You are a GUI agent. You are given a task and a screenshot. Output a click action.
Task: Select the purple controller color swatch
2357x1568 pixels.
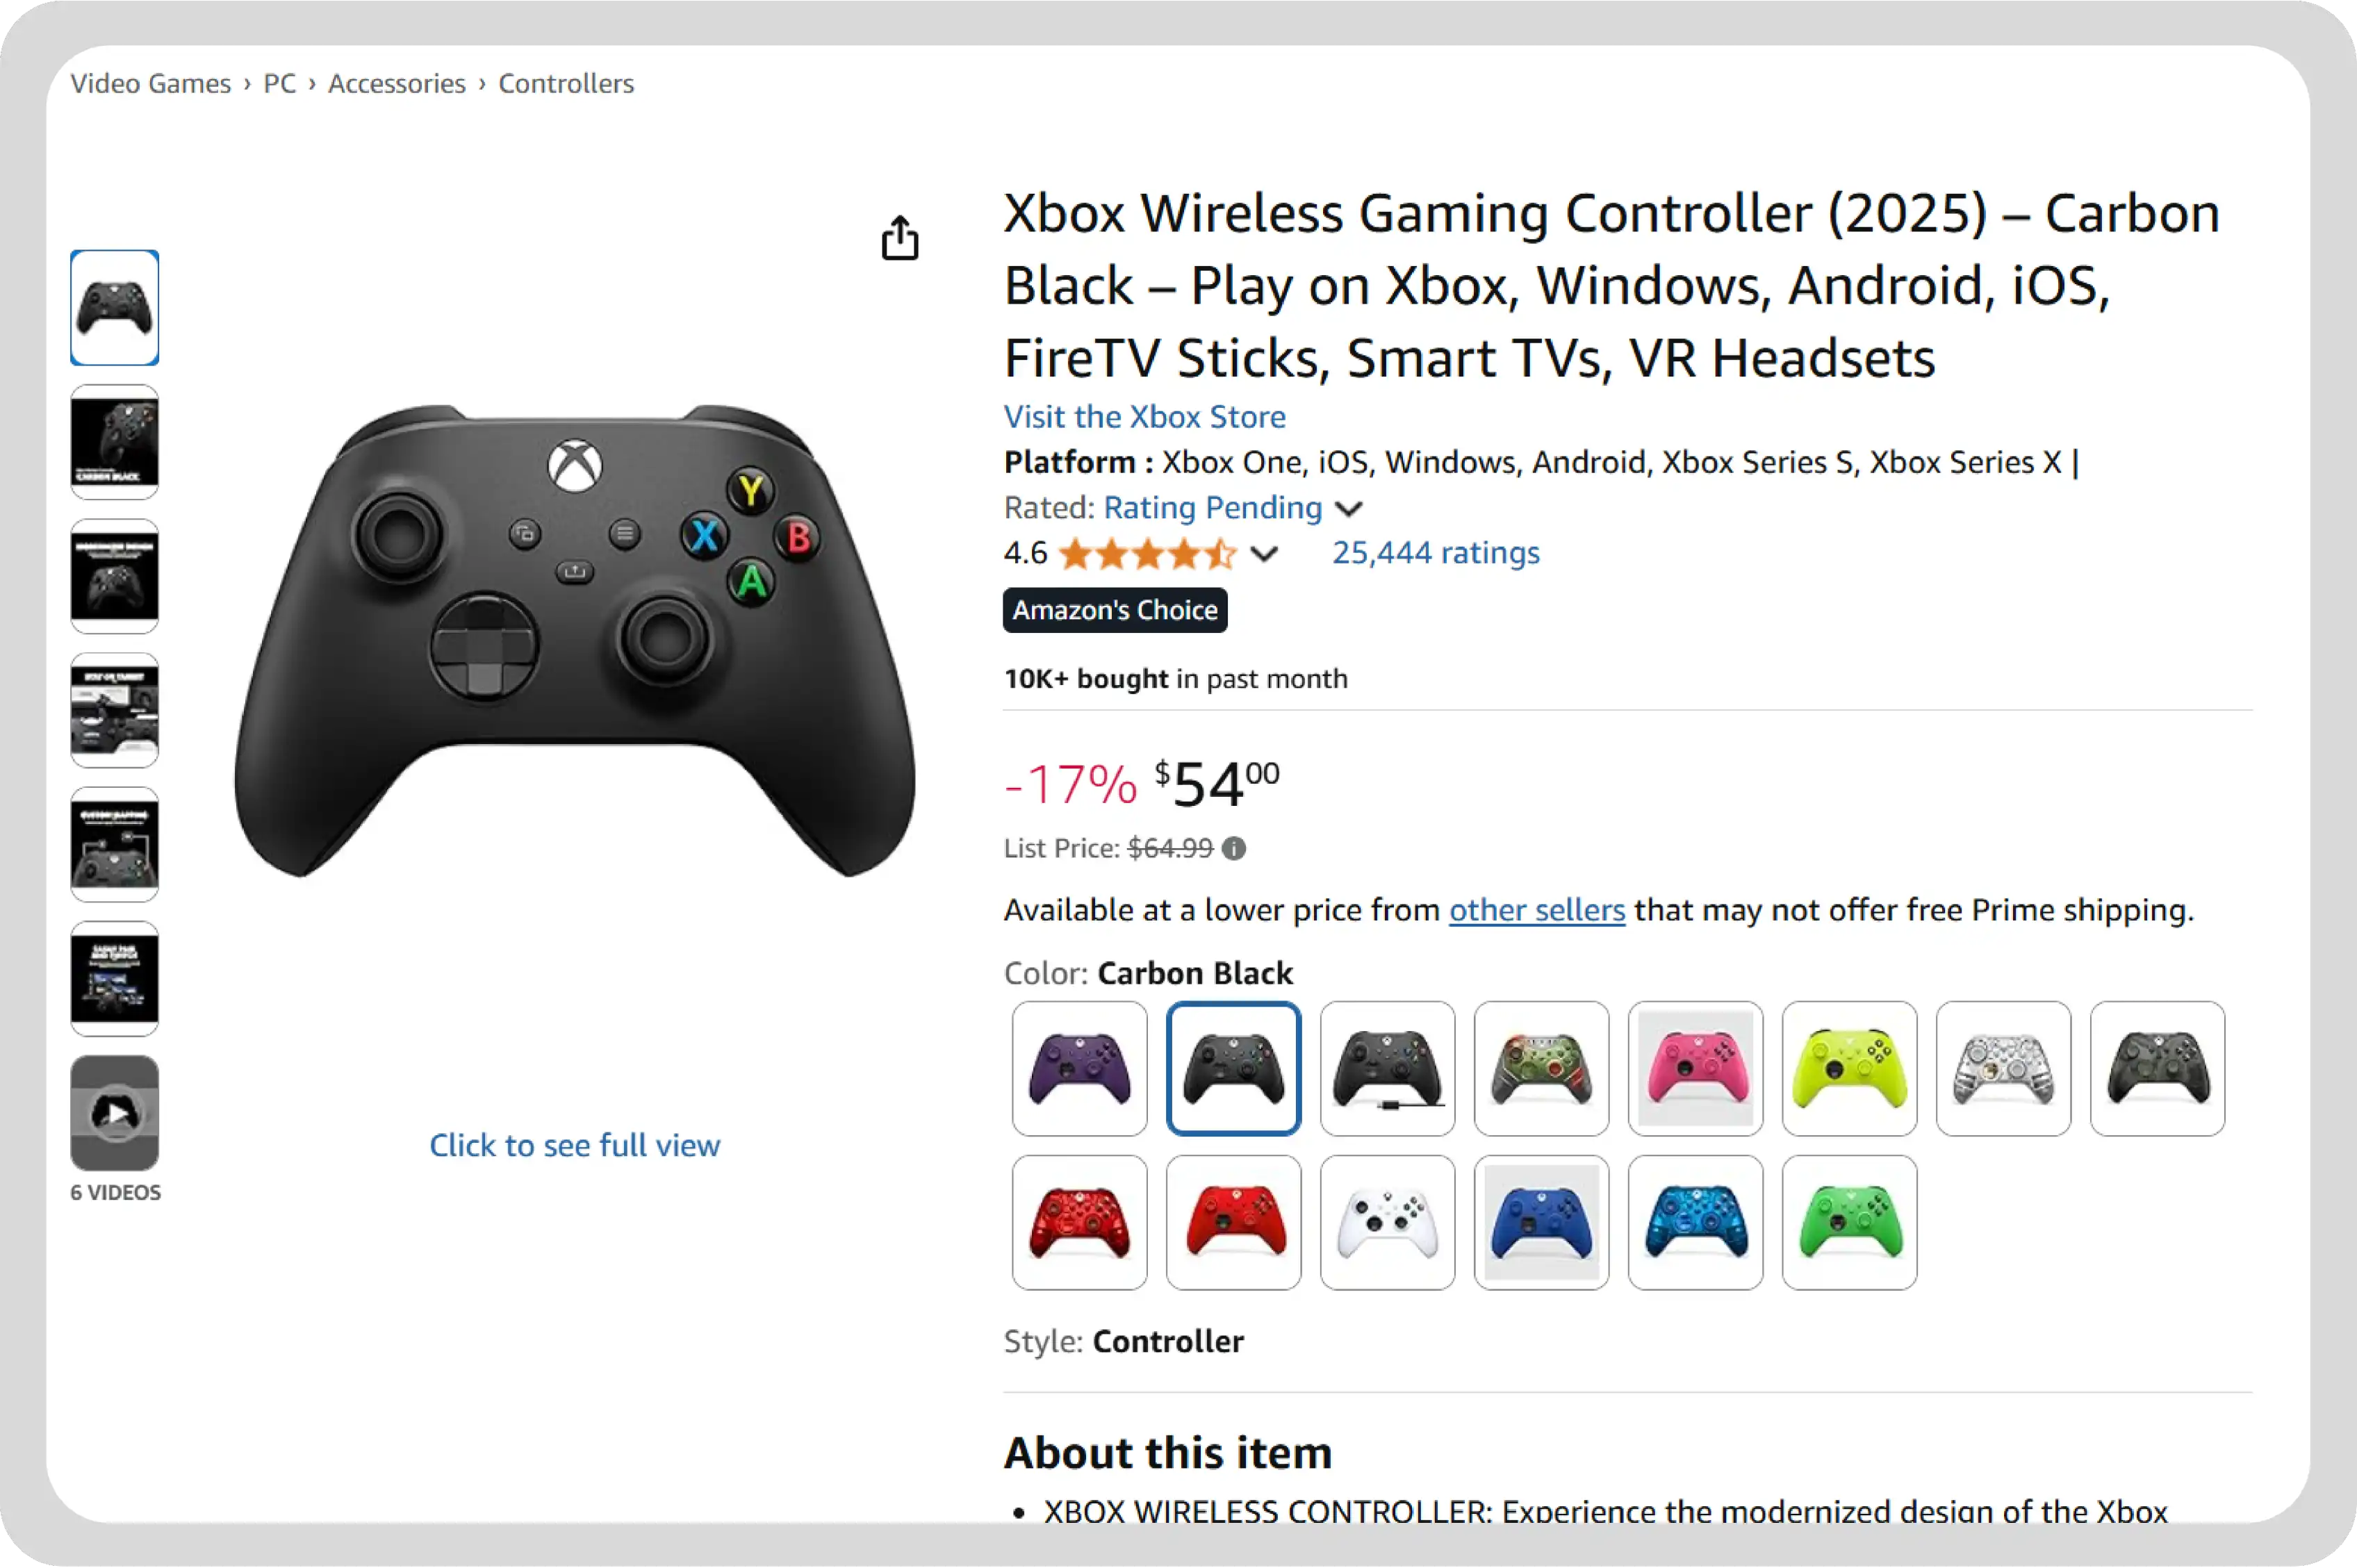click(1079, 1069)
